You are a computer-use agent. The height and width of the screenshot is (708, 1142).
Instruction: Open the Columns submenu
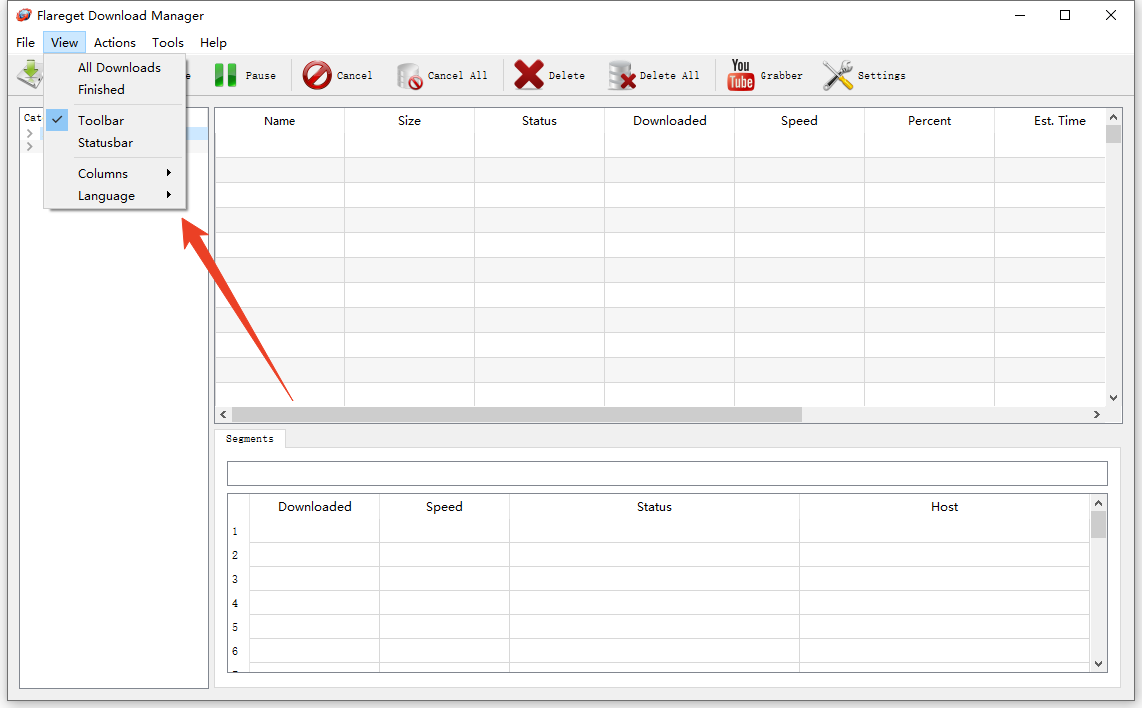(x=115, y=173)
